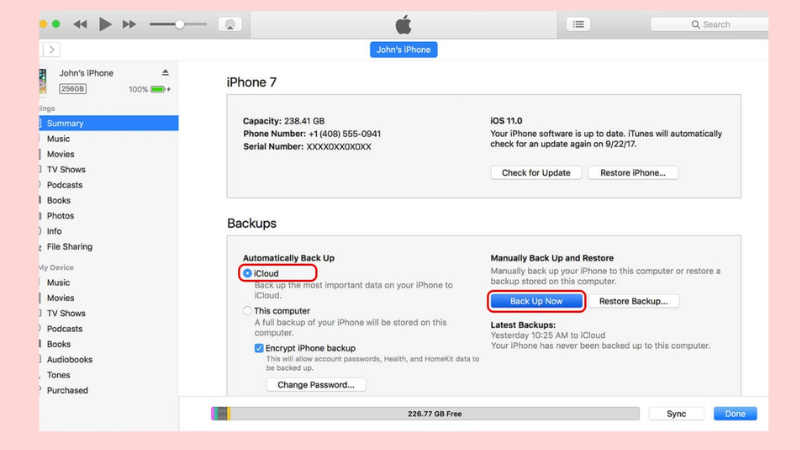
Task: Select the iCloud backup radio button
Action: click(x=247, y=273)
